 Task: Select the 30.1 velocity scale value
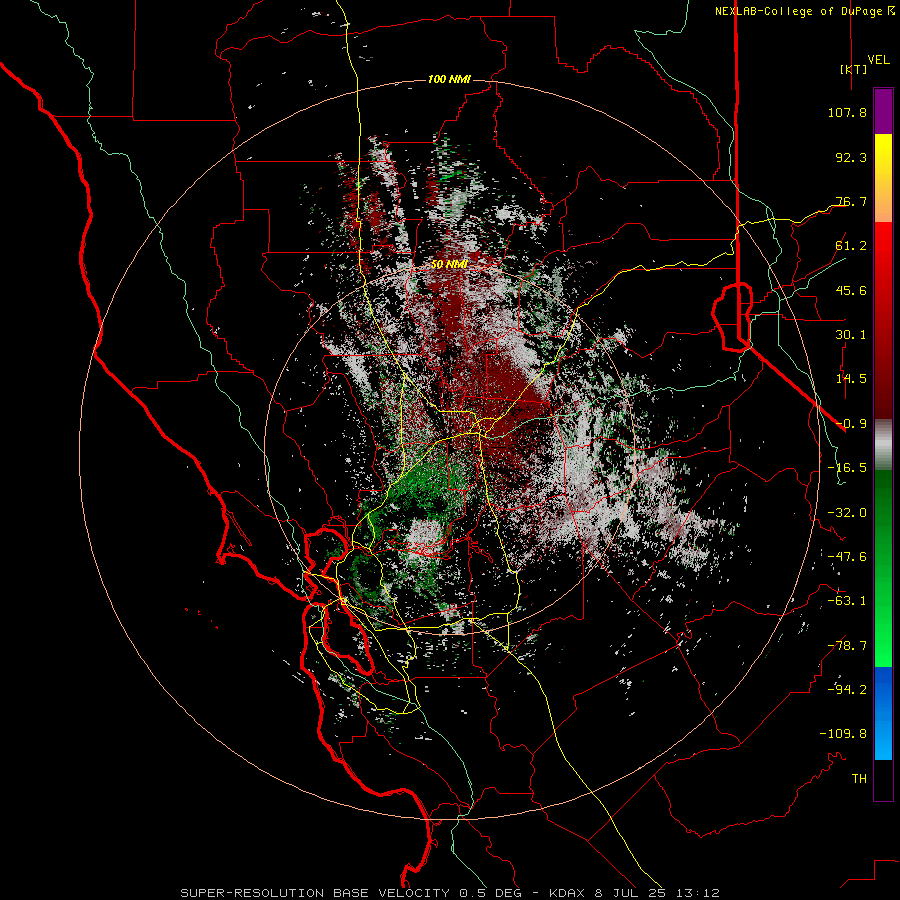point(851,335)
